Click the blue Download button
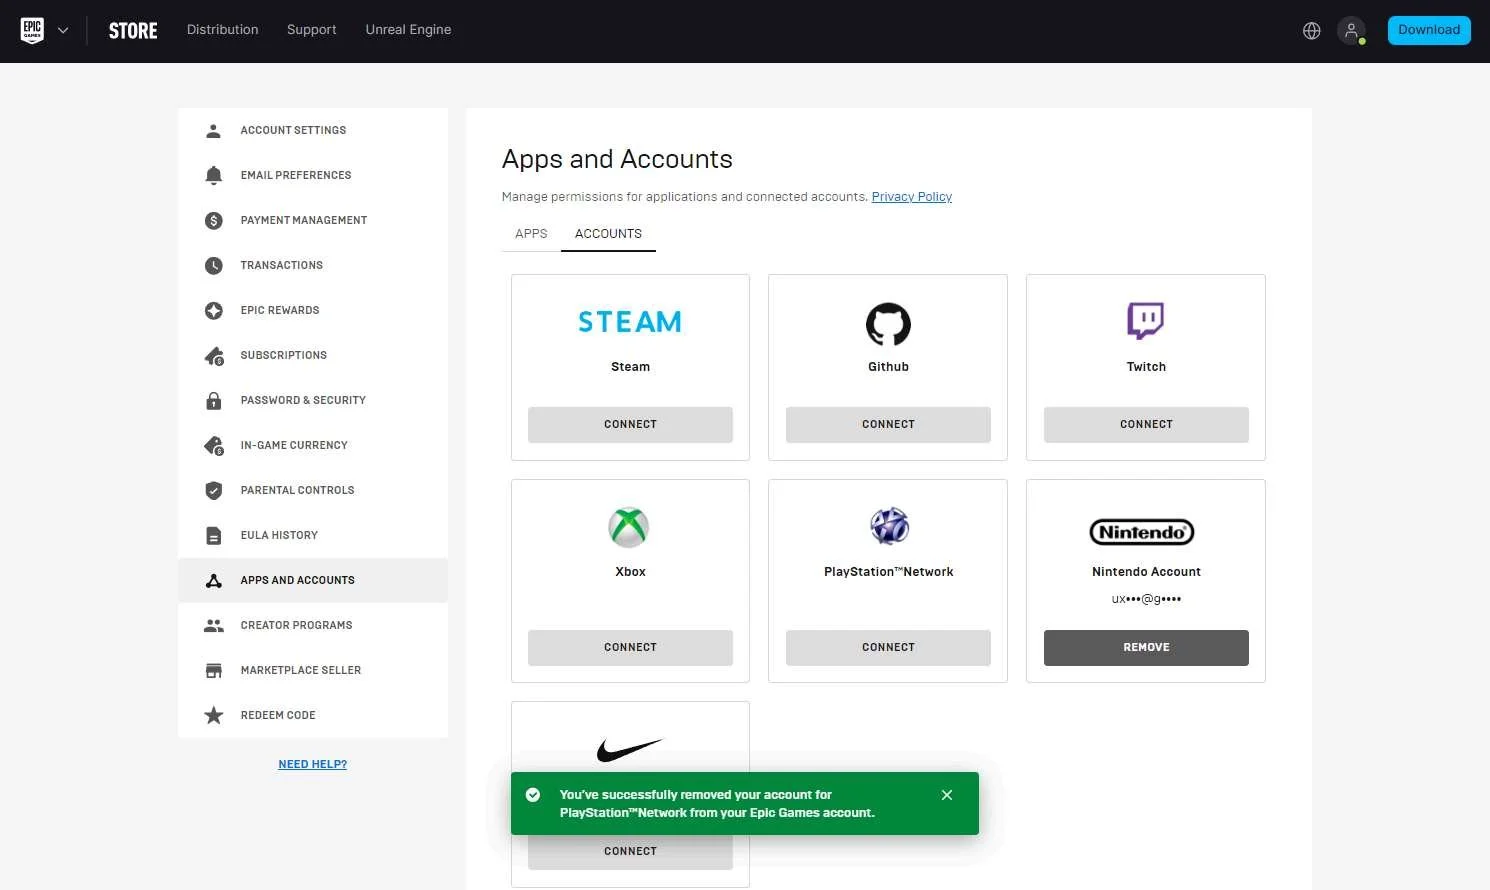 click(x=1429, y=30)
